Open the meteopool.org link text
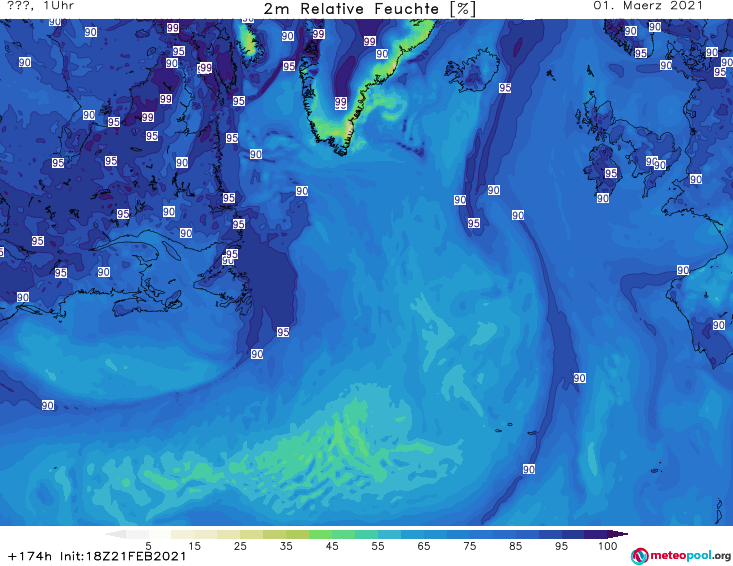Image resolution: width=733 pixels, height=566 pixels. [690, 555]
